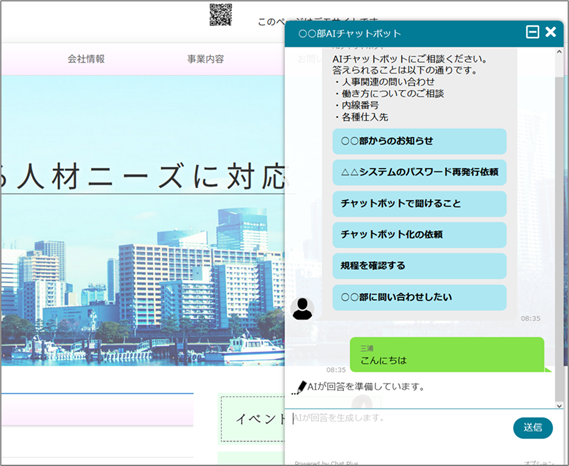Click 働き方についてのご相談 bullet text
This screenshot has width=569, height=466.
[392, 94]
